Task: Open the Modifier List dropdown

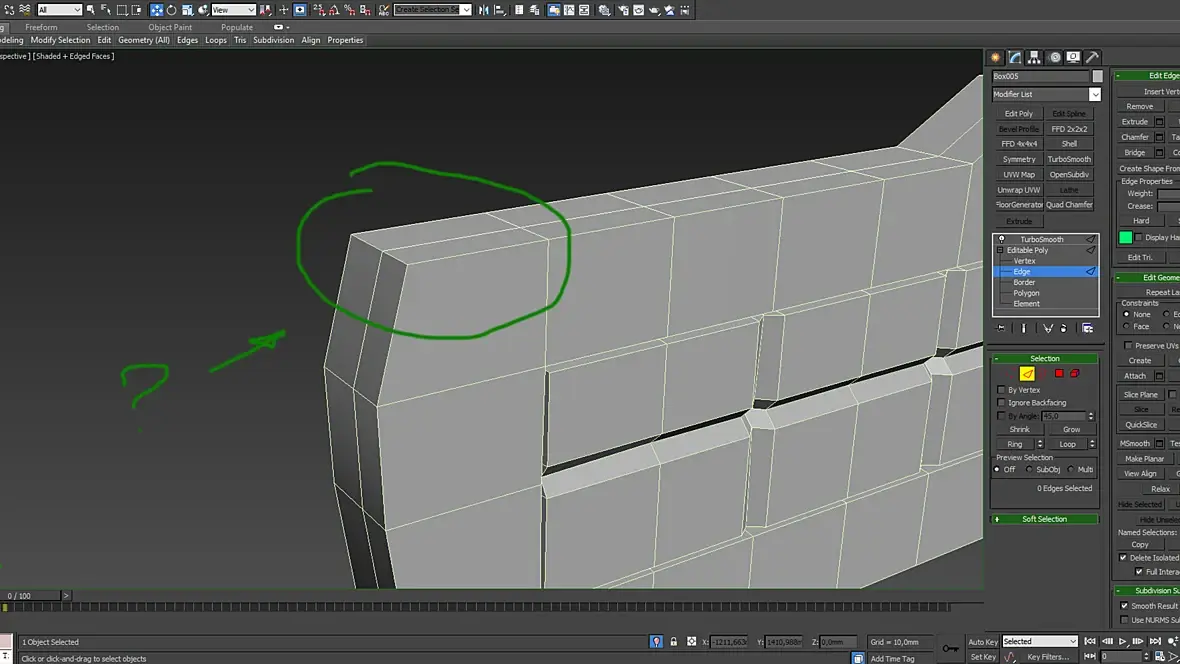Action: coord(1095,95)
